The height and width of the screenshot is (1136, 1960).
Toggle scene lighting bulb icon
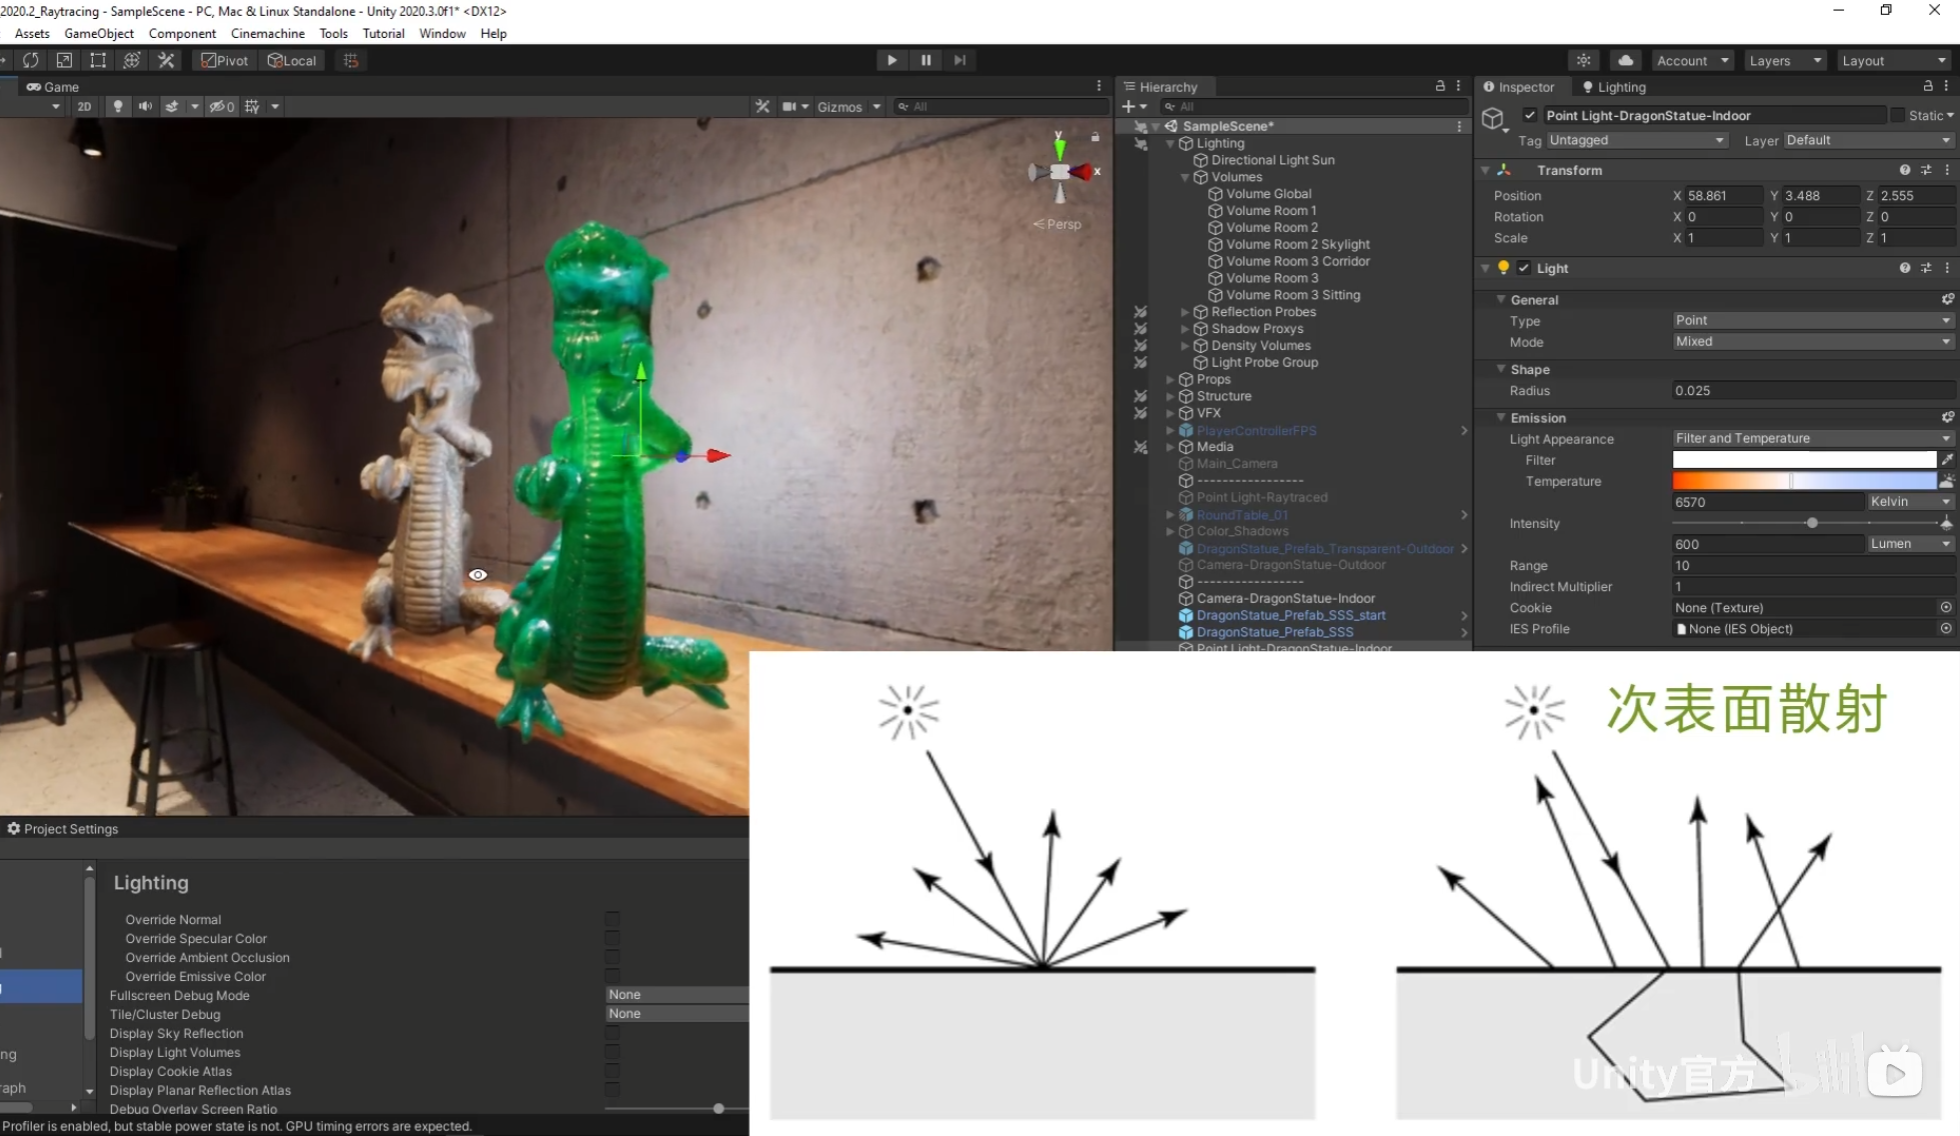point(118,106)
